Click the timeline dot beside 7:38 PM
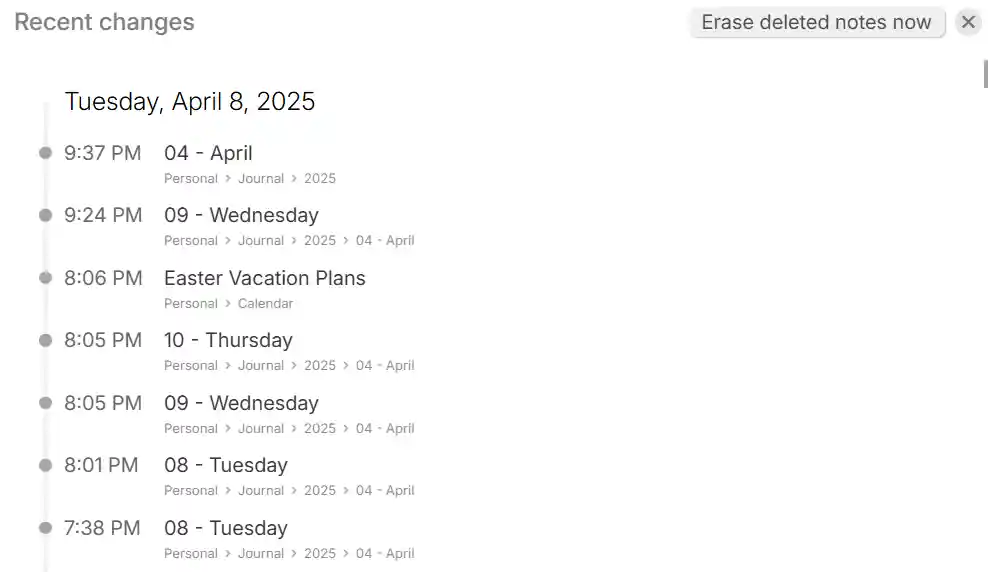 coord(45,528)
